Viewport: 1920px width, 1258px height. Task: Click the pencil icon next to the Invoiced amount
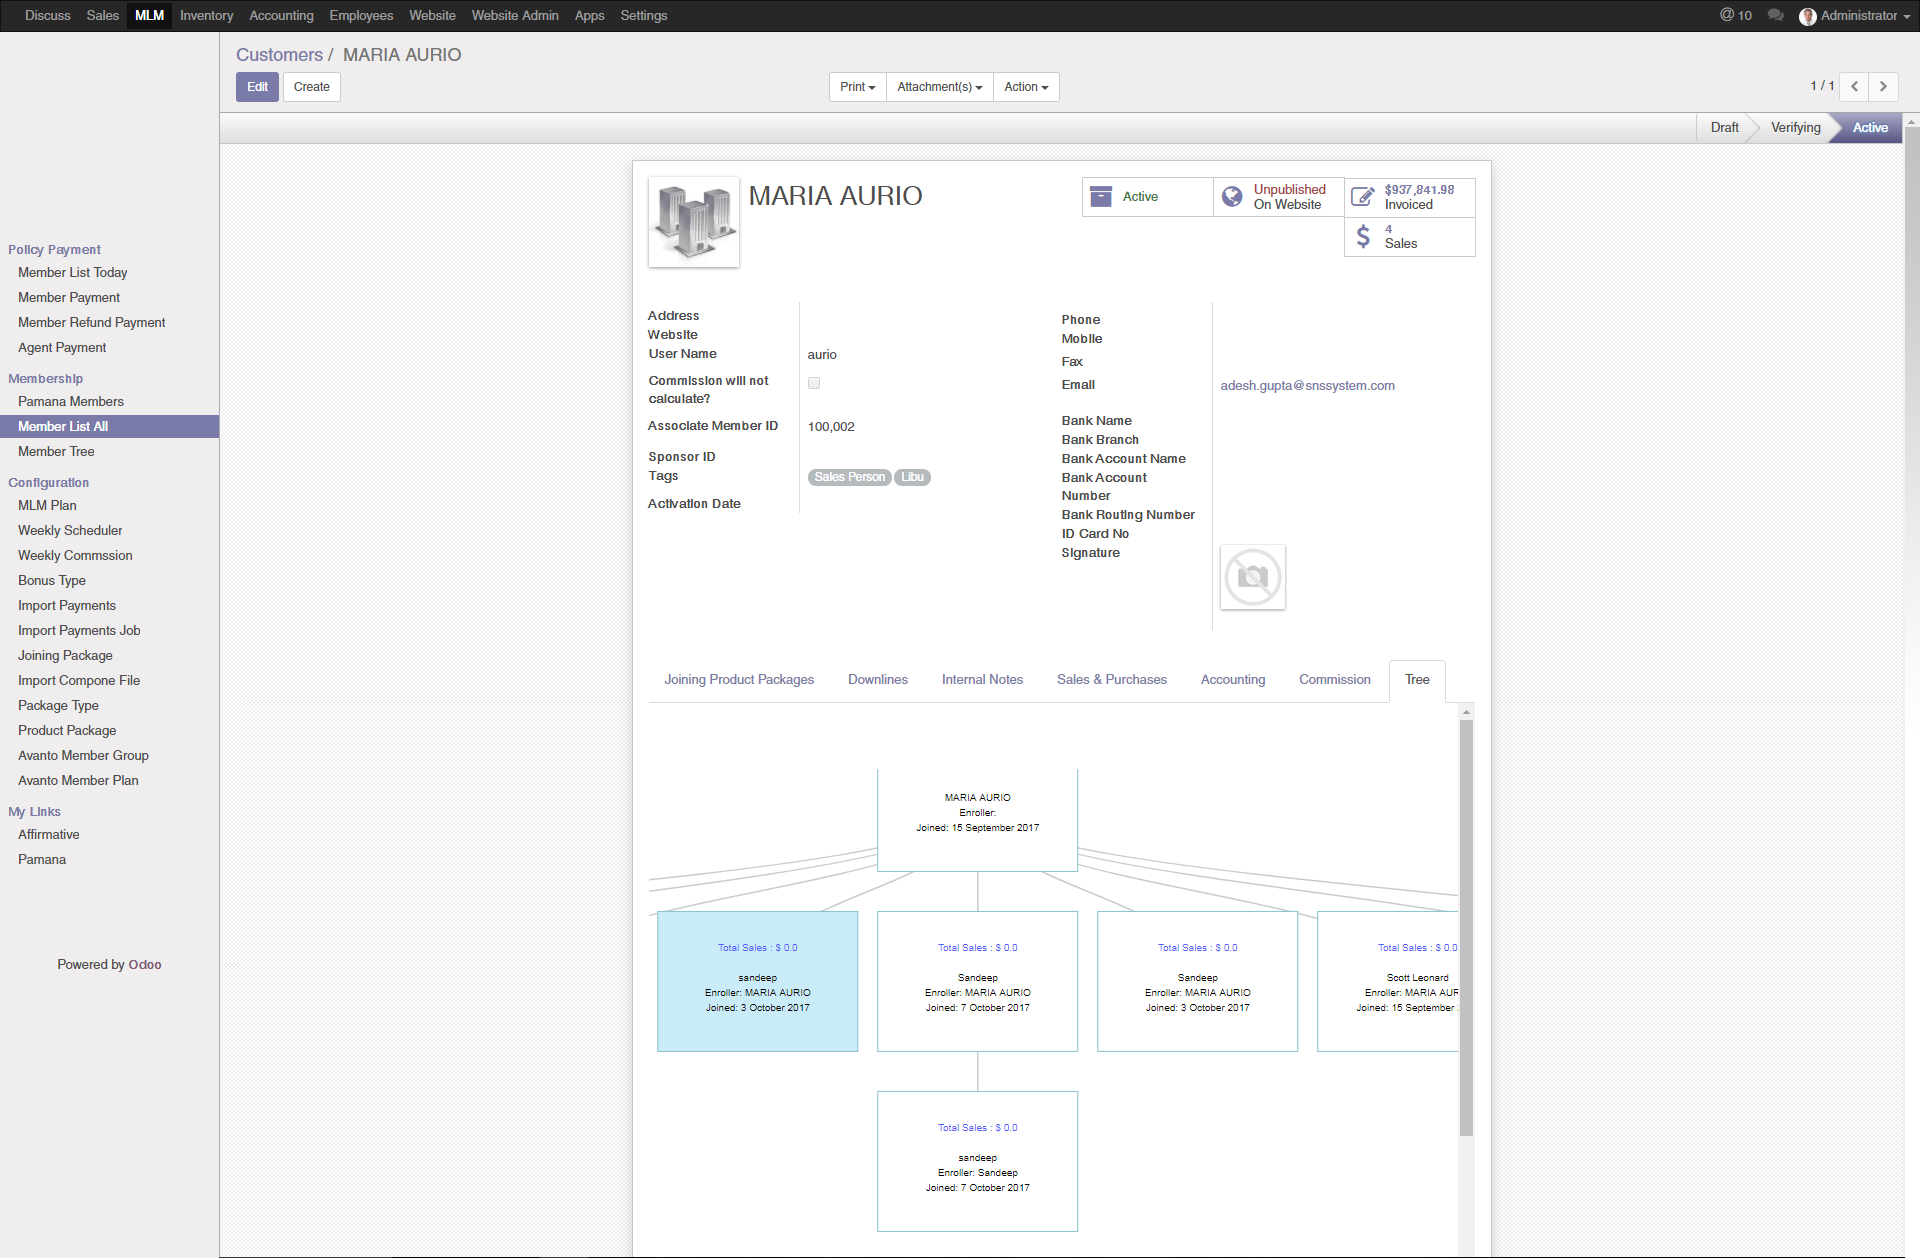(1362, 196)
